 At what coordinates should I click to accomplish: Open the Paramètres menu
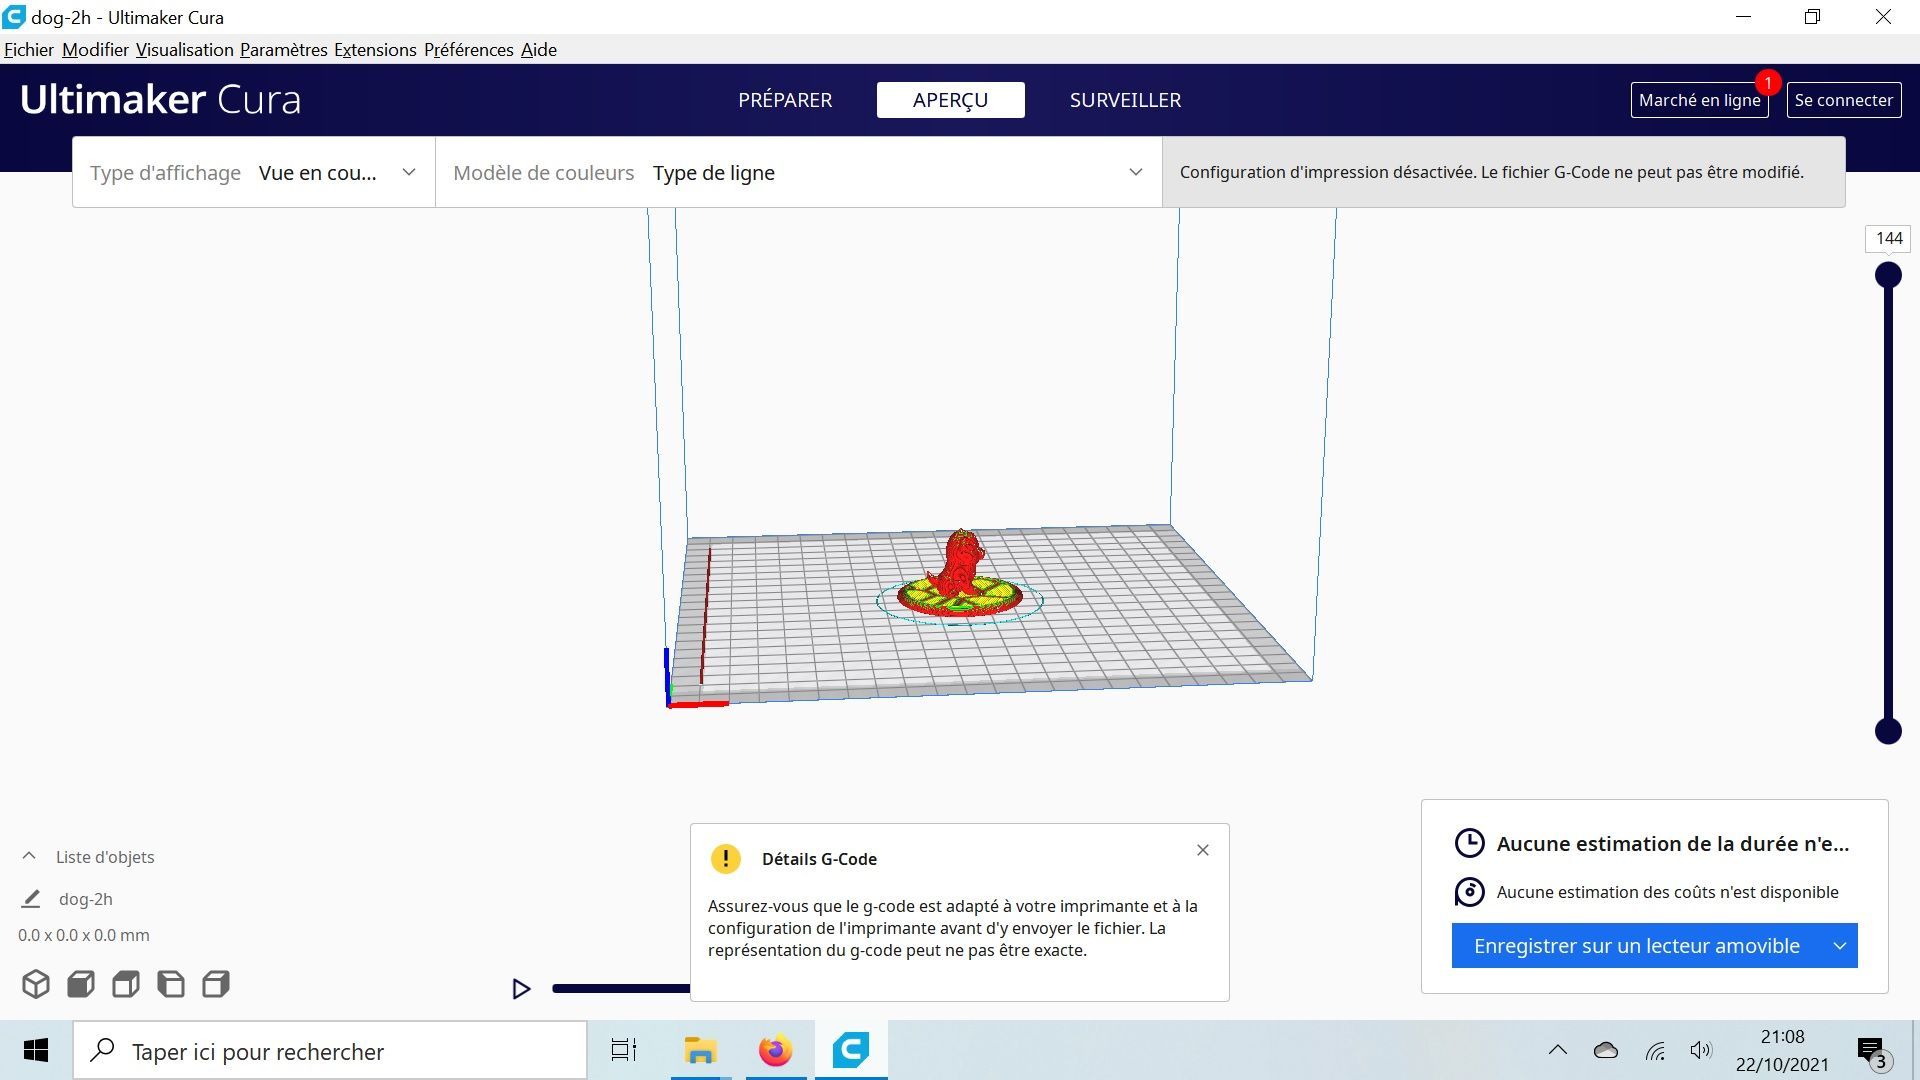point(284,50)
